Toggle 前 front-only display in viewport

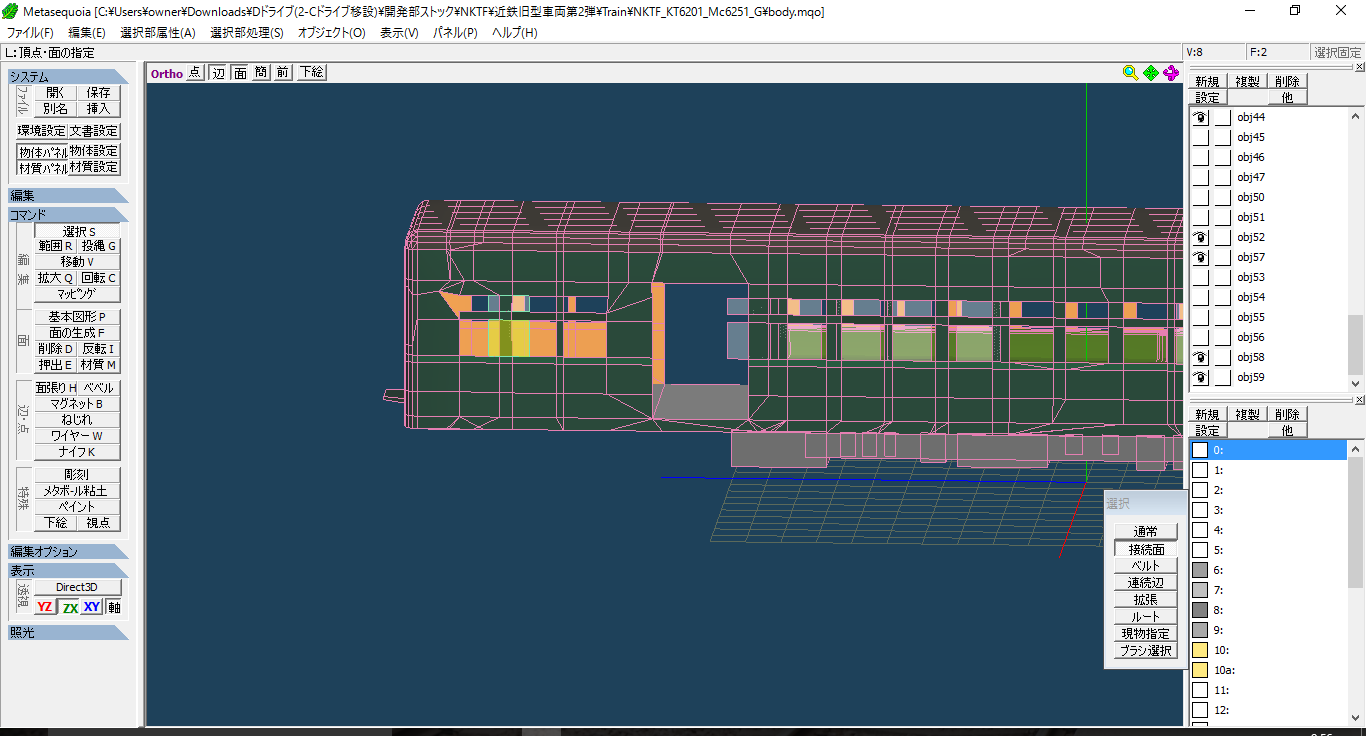pos(283,73)
